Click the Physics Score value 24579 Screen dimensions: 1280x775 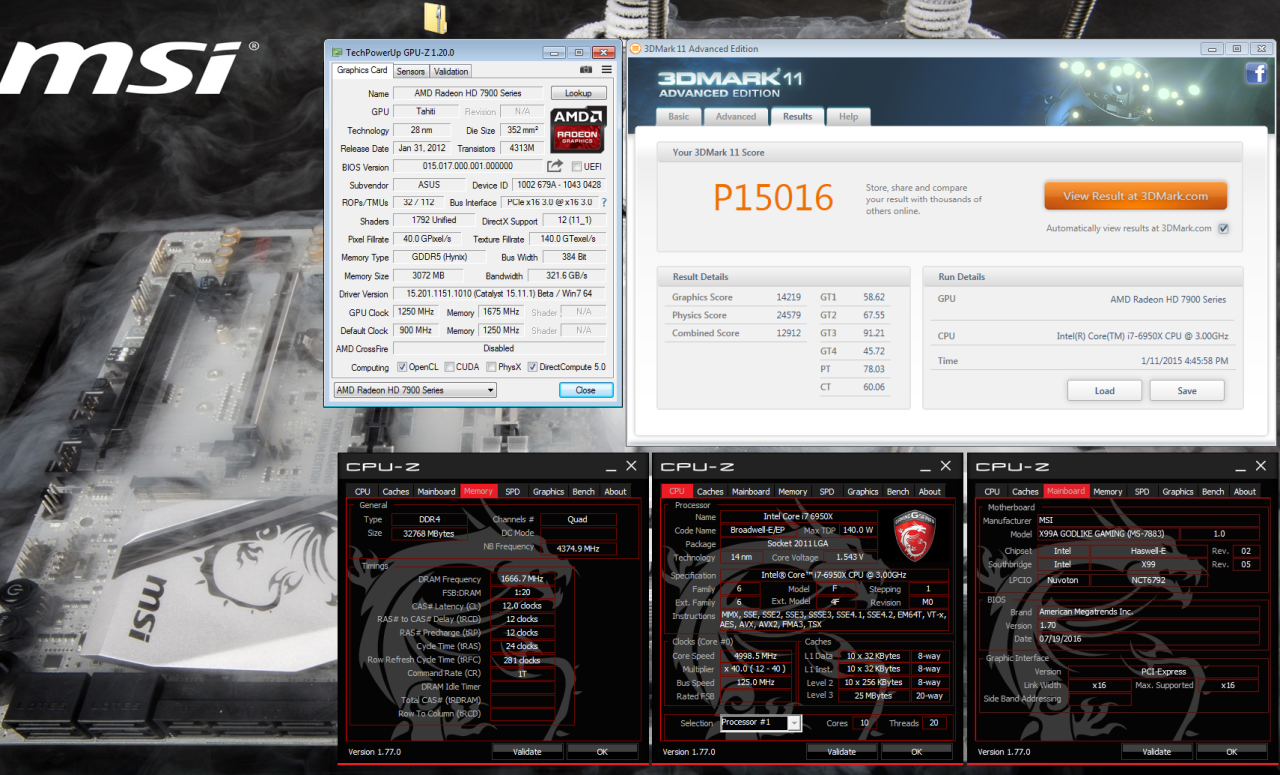coord(788,315)
